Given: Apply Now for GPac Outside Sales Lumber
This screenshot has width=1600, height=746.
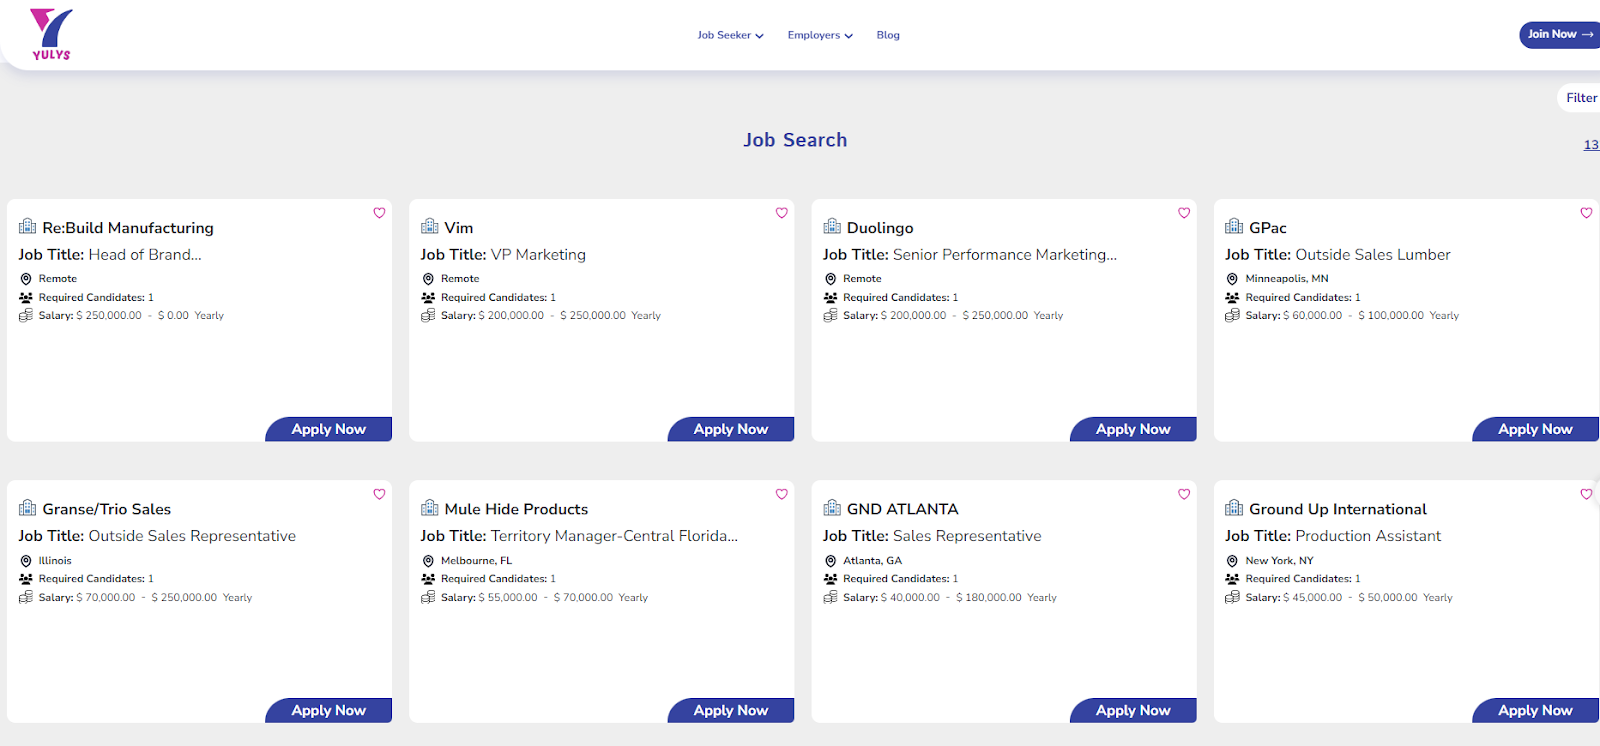Looking at the screenshot, I should coord(1535,429).
